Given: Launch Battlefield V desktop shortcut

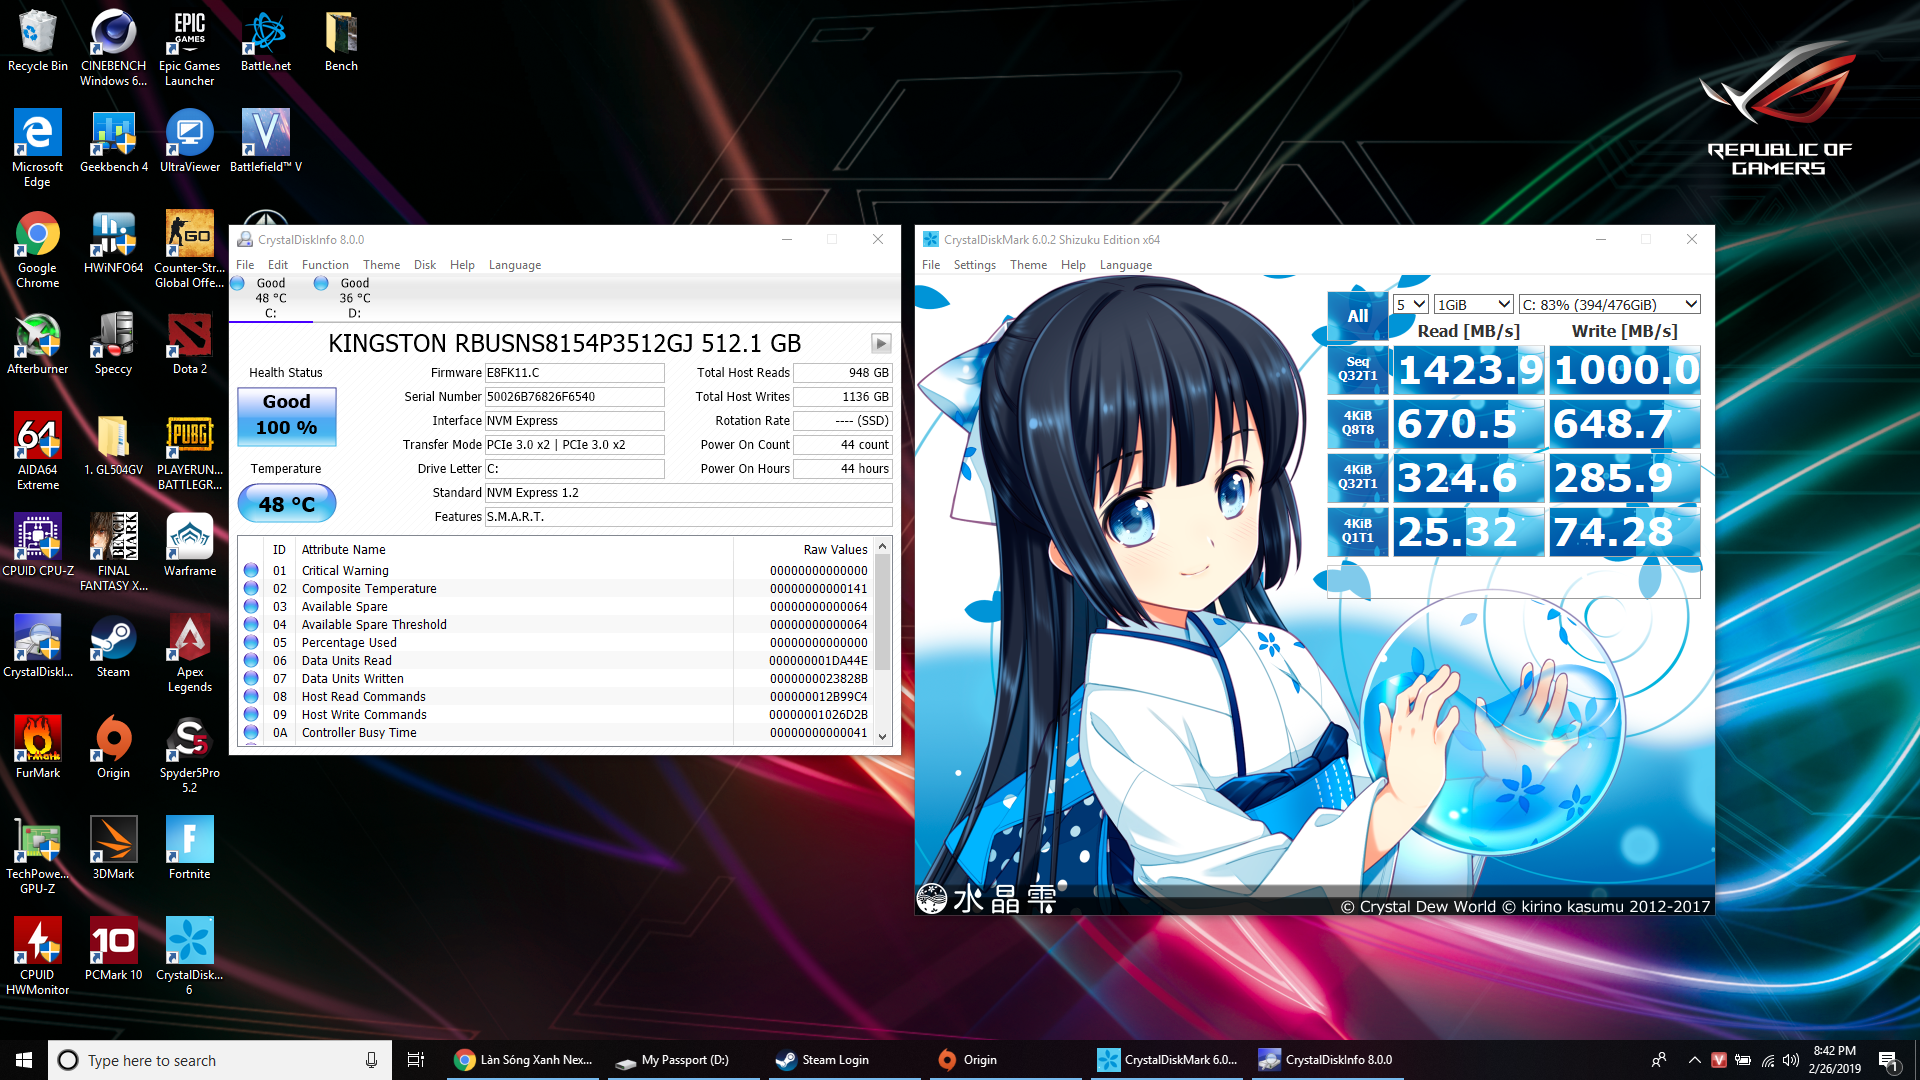Looking at the screenshot, I should (x=265, y=141).
